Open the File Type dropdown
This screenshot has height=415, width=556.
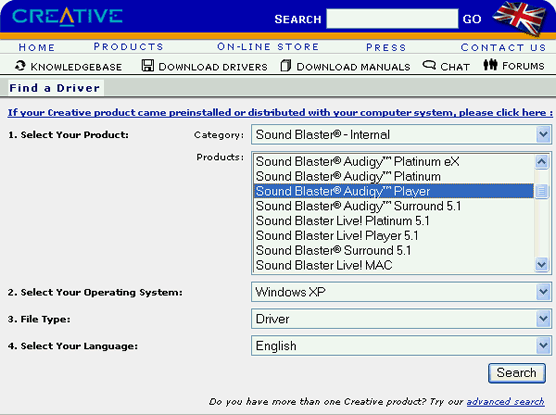tap(401, 319)
